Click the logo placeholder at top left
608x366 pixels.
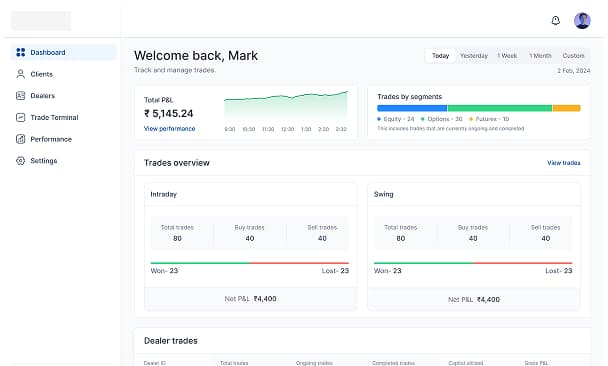click(41, 21)
